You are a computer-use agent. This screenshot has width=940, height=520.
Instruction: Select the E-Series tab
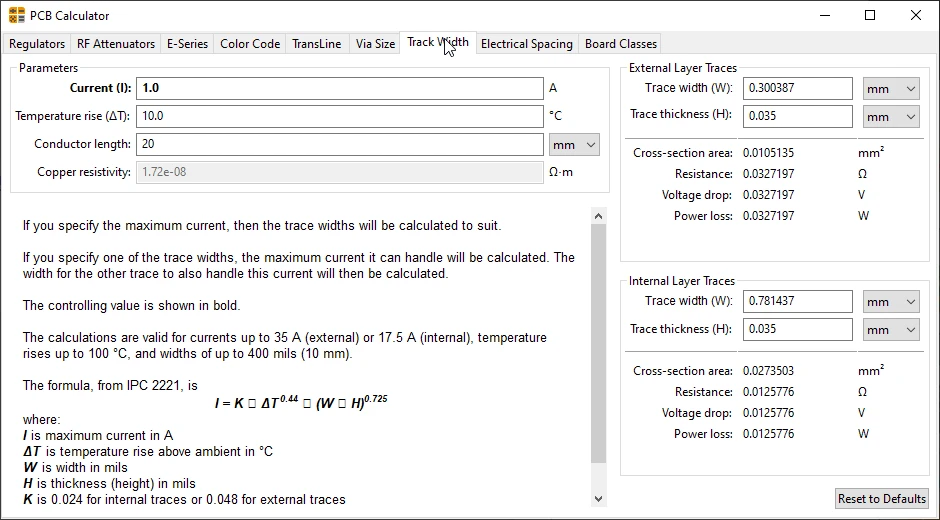tap(187, 44)
